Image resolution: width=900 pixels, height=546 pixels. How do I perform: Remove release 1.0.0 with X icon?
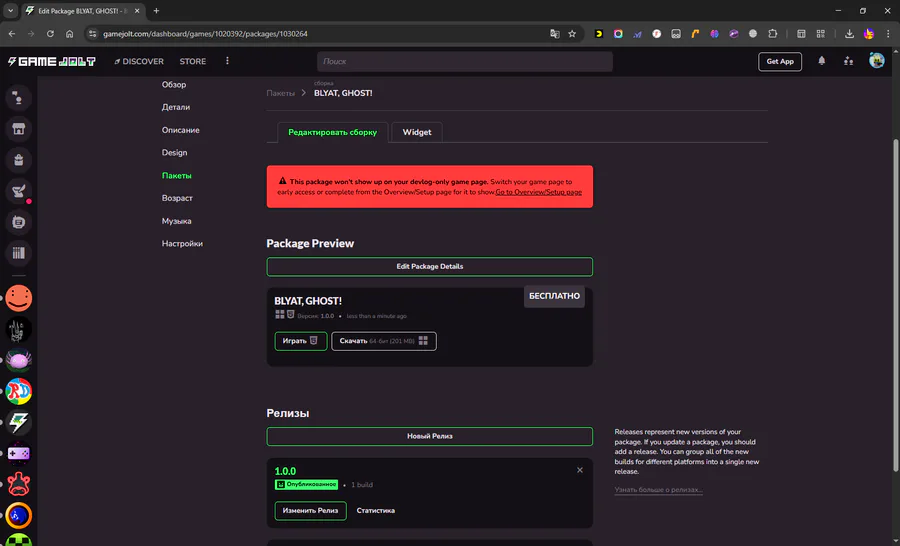coord(580,470)
